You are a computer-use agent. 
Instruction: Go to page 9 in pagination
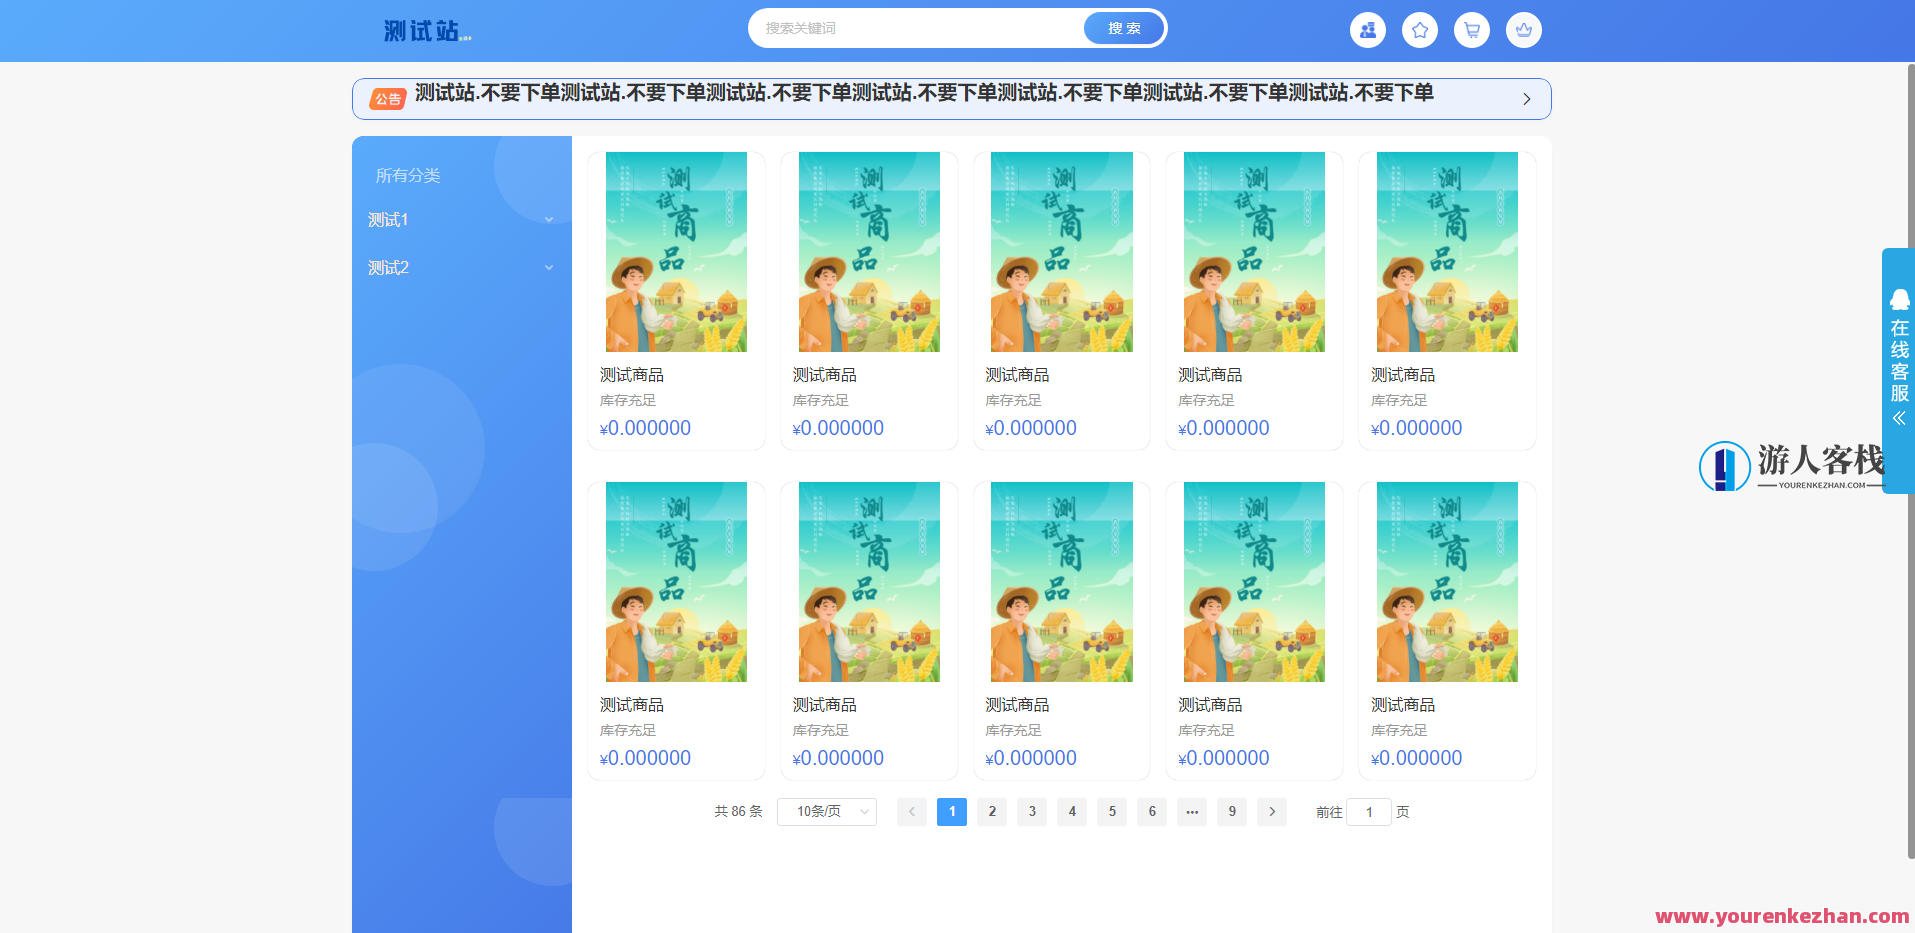[1231, 811]
